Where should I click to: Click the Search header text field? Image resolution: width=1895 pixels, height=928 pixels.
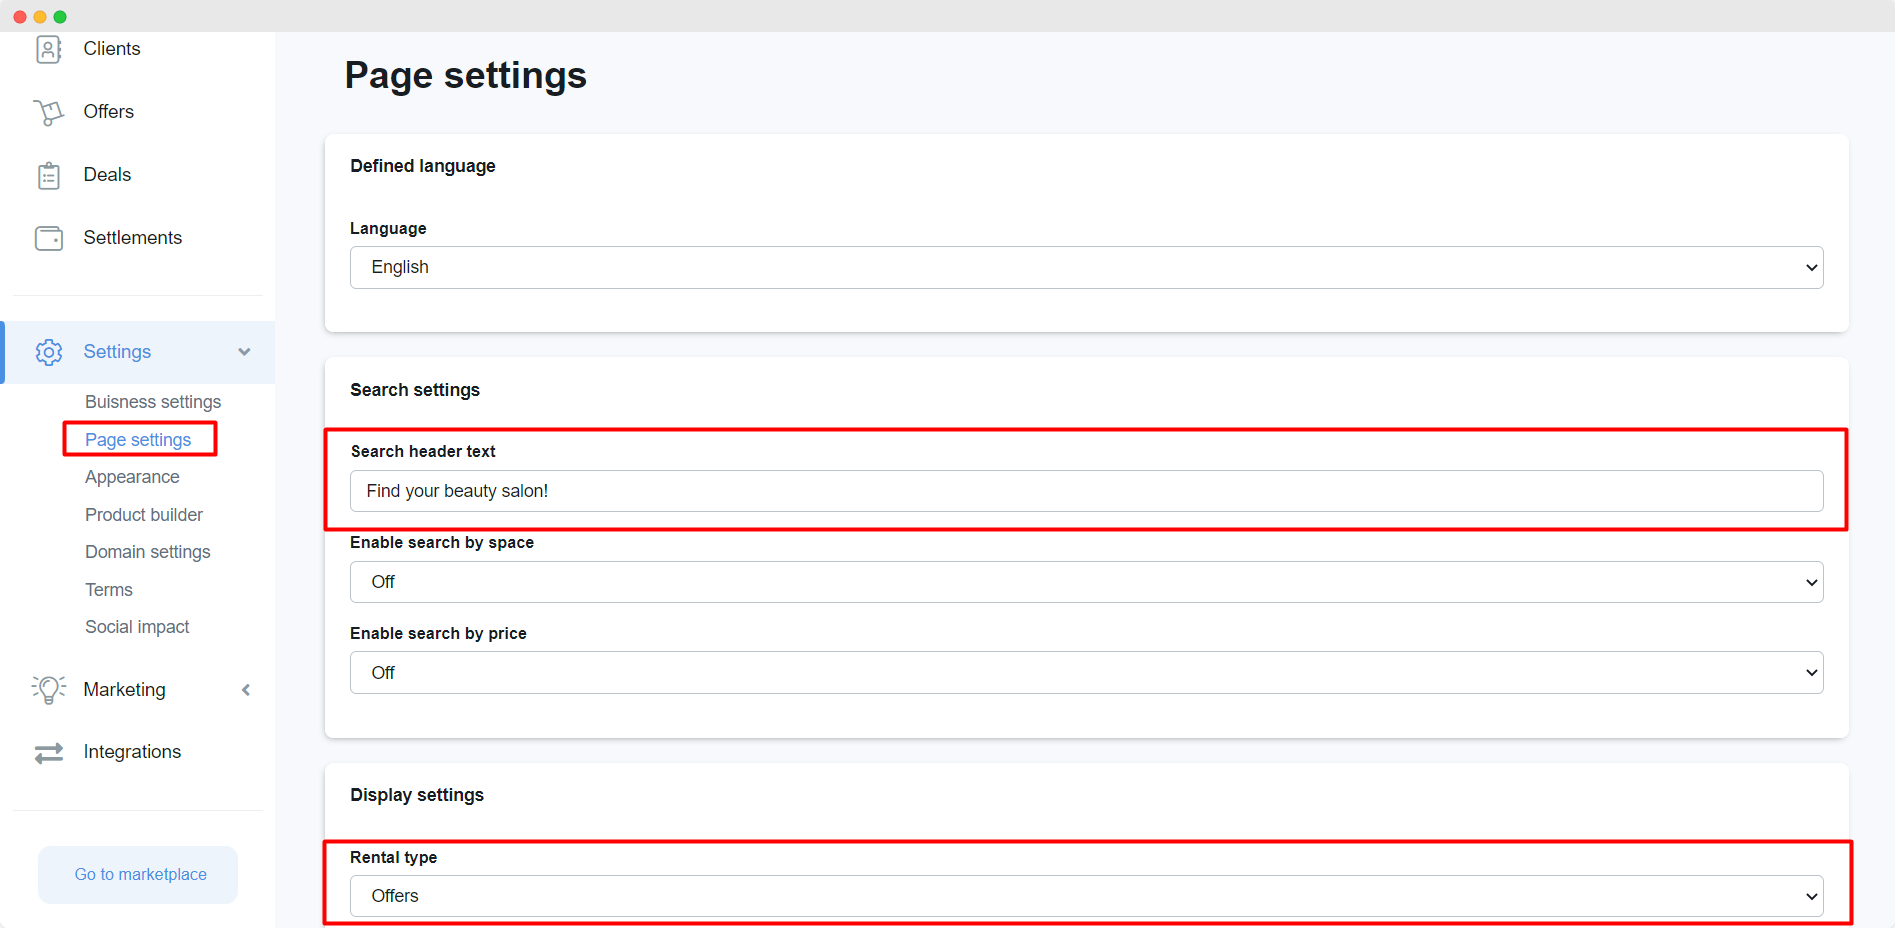[x=1086, y=491]
